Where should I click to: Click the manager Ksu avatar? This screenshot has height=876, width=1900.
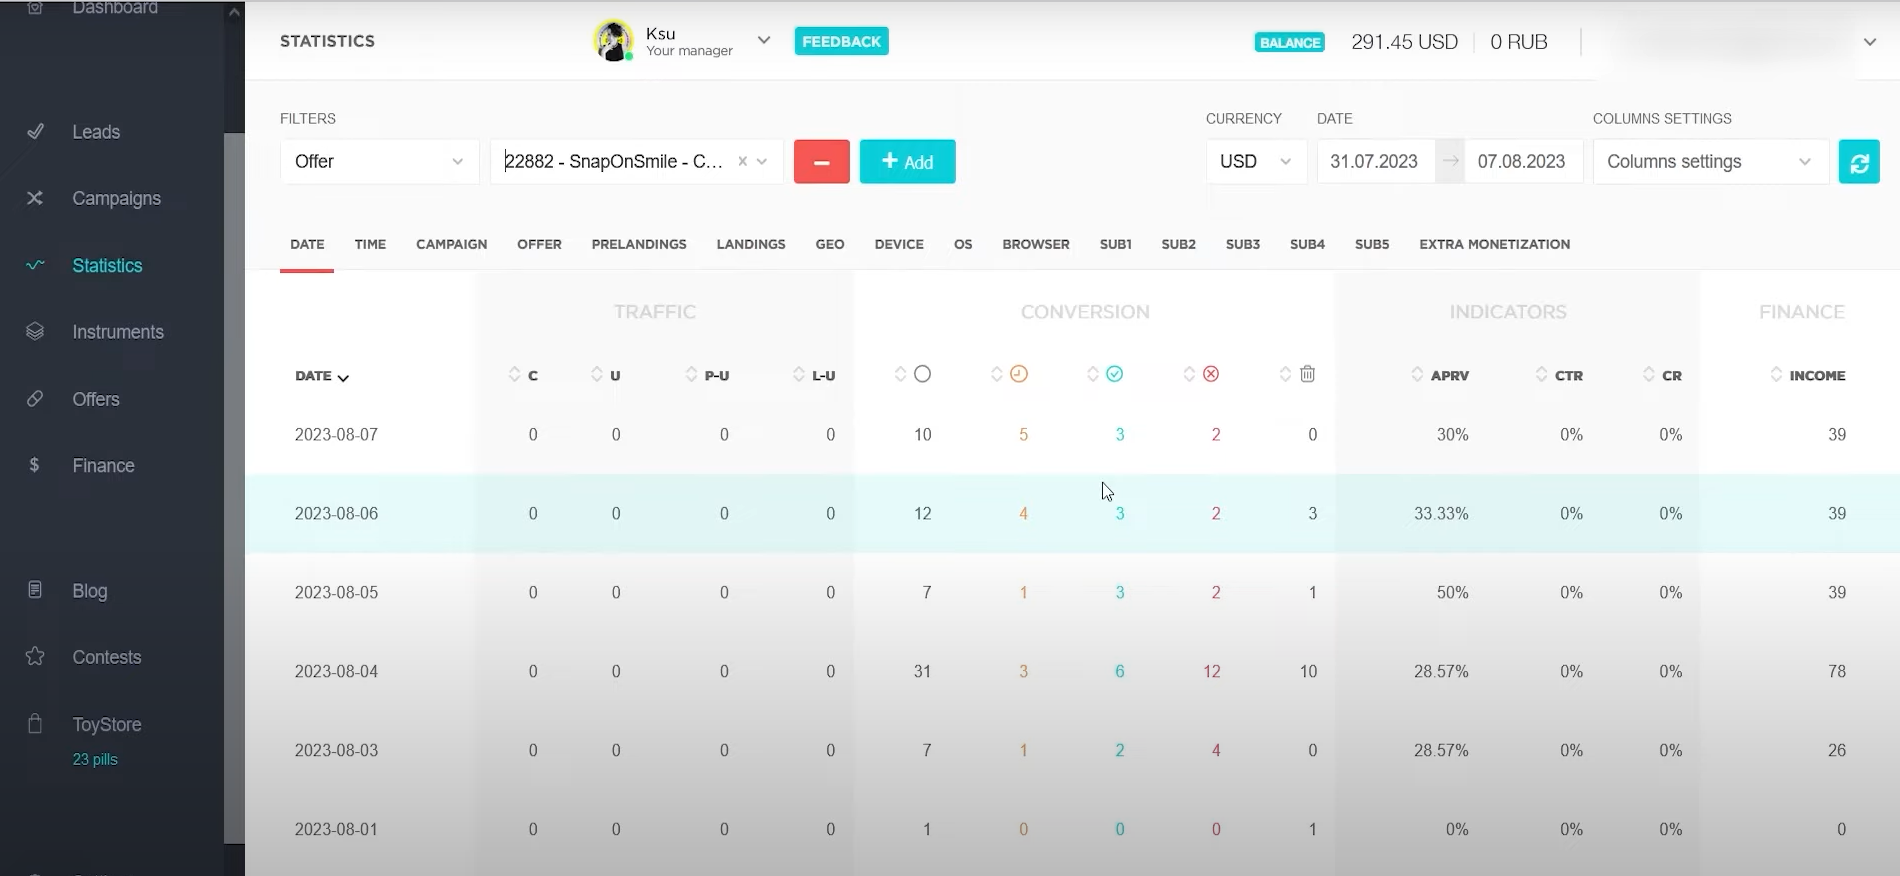[613, 41]
